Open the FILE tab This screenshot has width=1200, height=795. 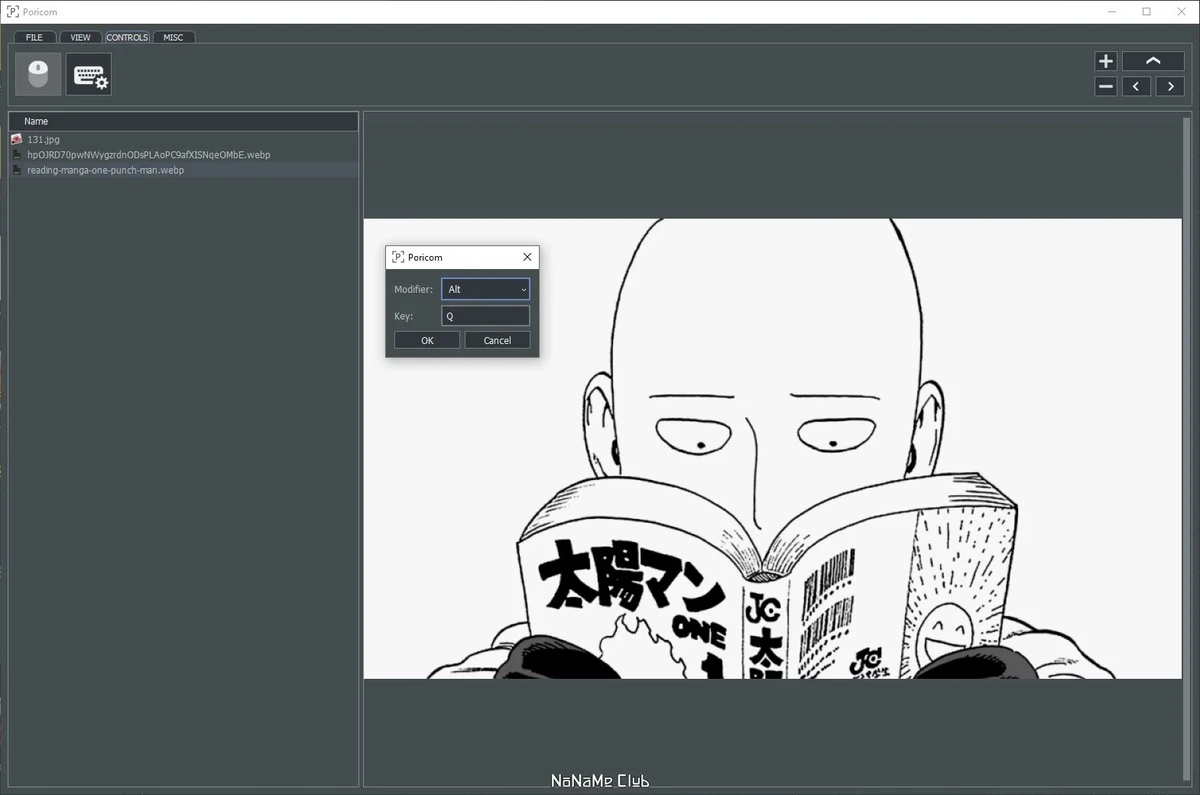pyautogui.click(x=35, y=37)
